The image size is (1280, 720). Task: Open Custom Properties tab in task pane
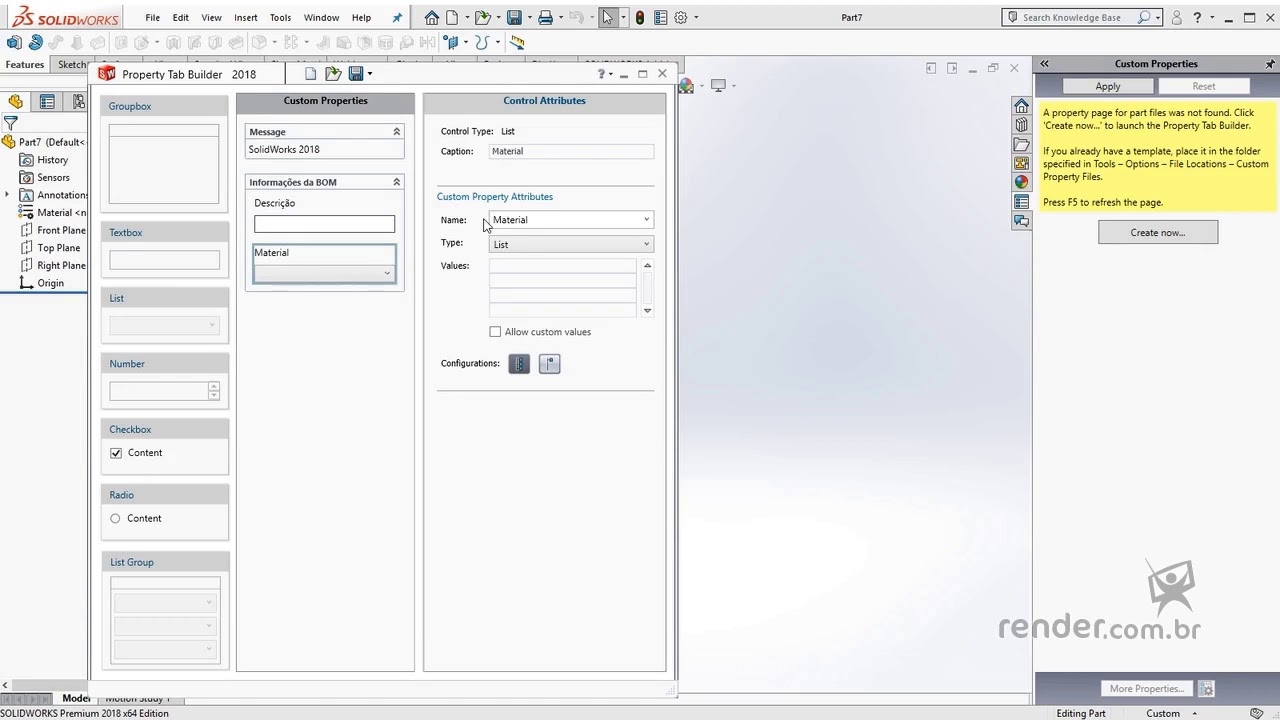click(1021, 201)
